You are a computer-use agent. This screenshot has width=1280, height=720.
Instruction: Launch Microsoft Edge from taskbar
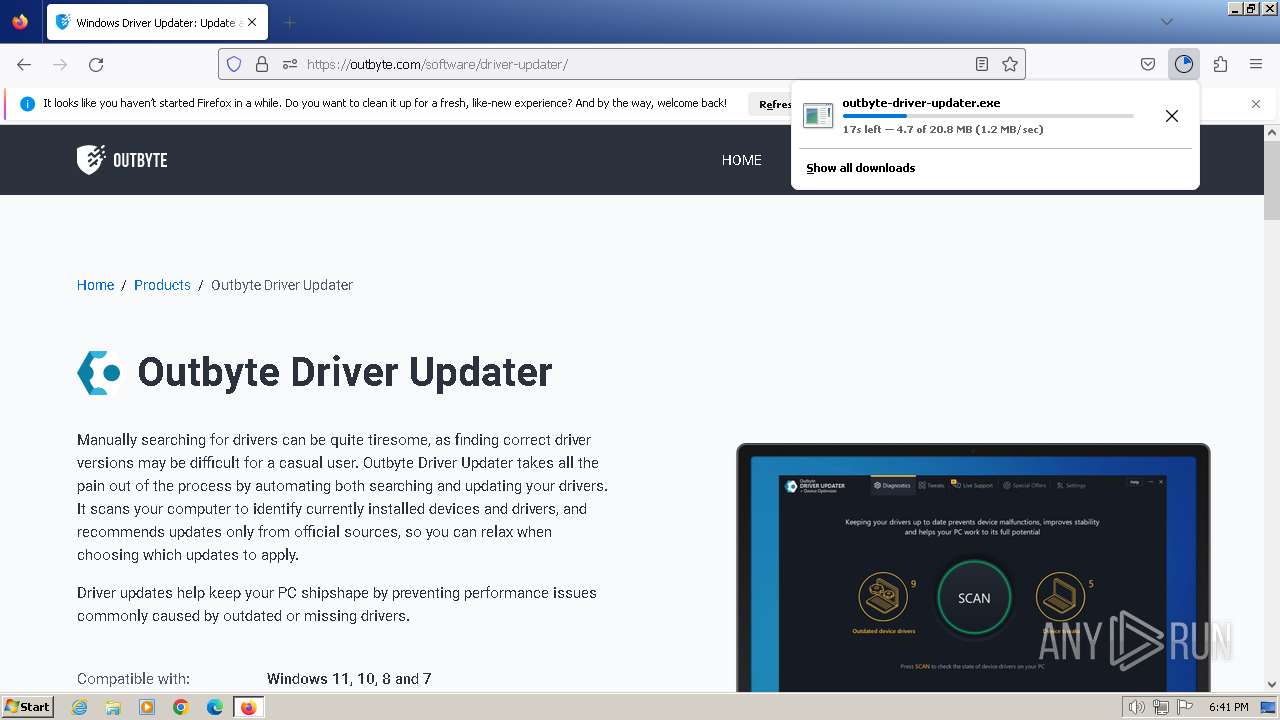[215, 707]
